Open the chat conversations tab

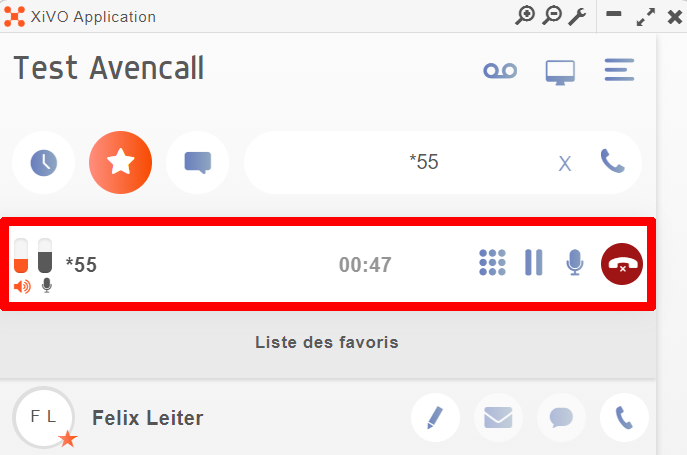pyautogui.click(x=198, y=163)
